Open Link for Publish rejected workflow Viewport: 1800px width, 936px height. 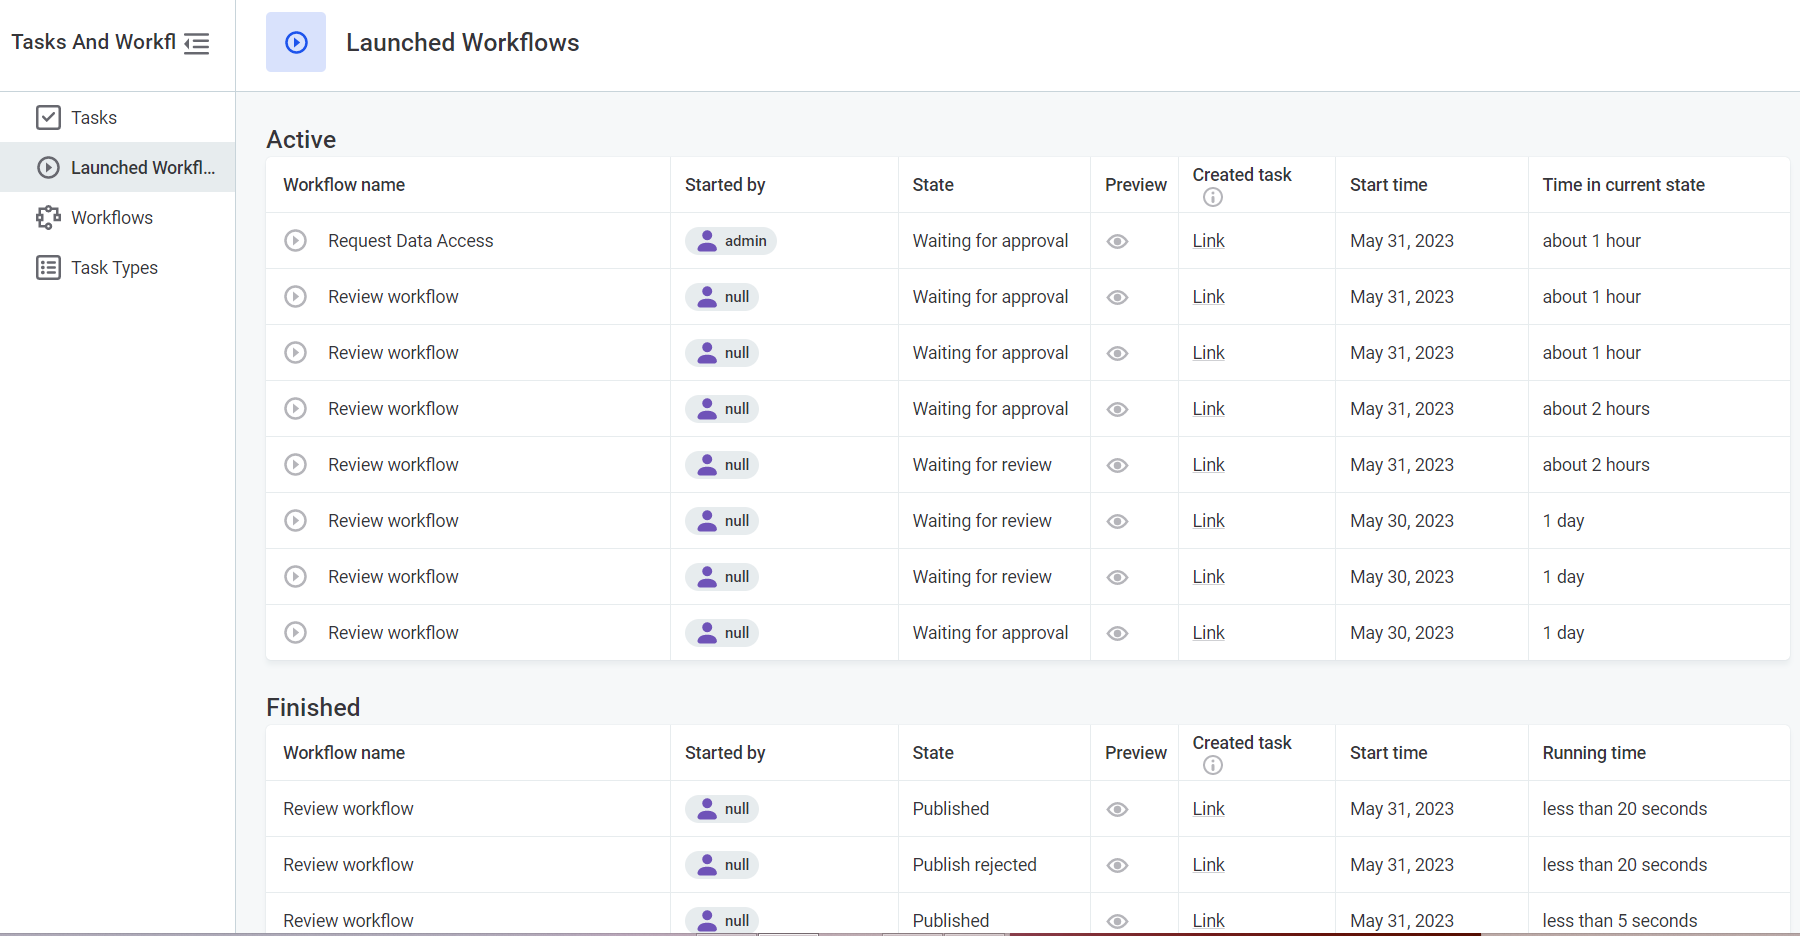1208,865
